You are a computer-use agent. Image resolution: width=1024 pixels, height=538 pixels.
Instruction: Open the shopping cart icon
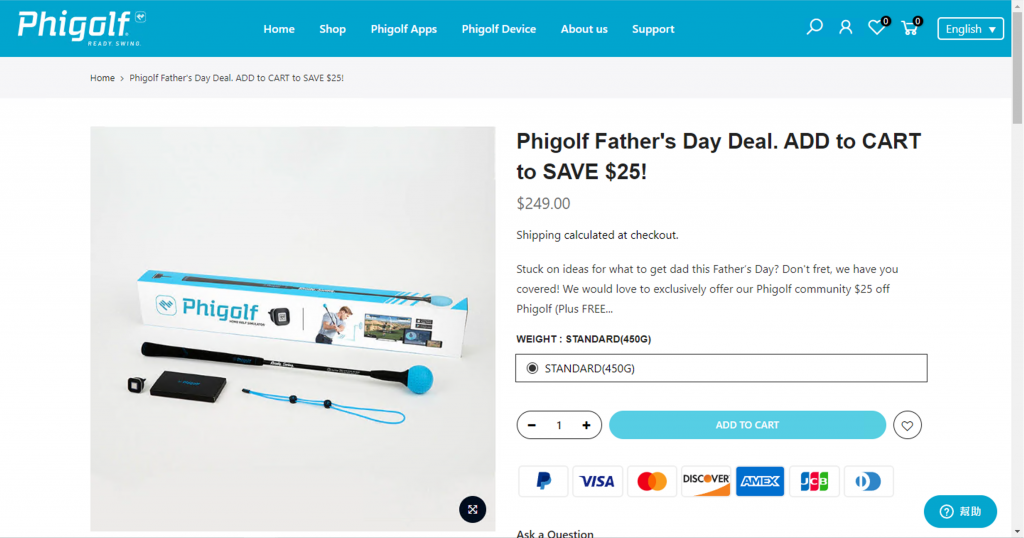pos(909,28)
